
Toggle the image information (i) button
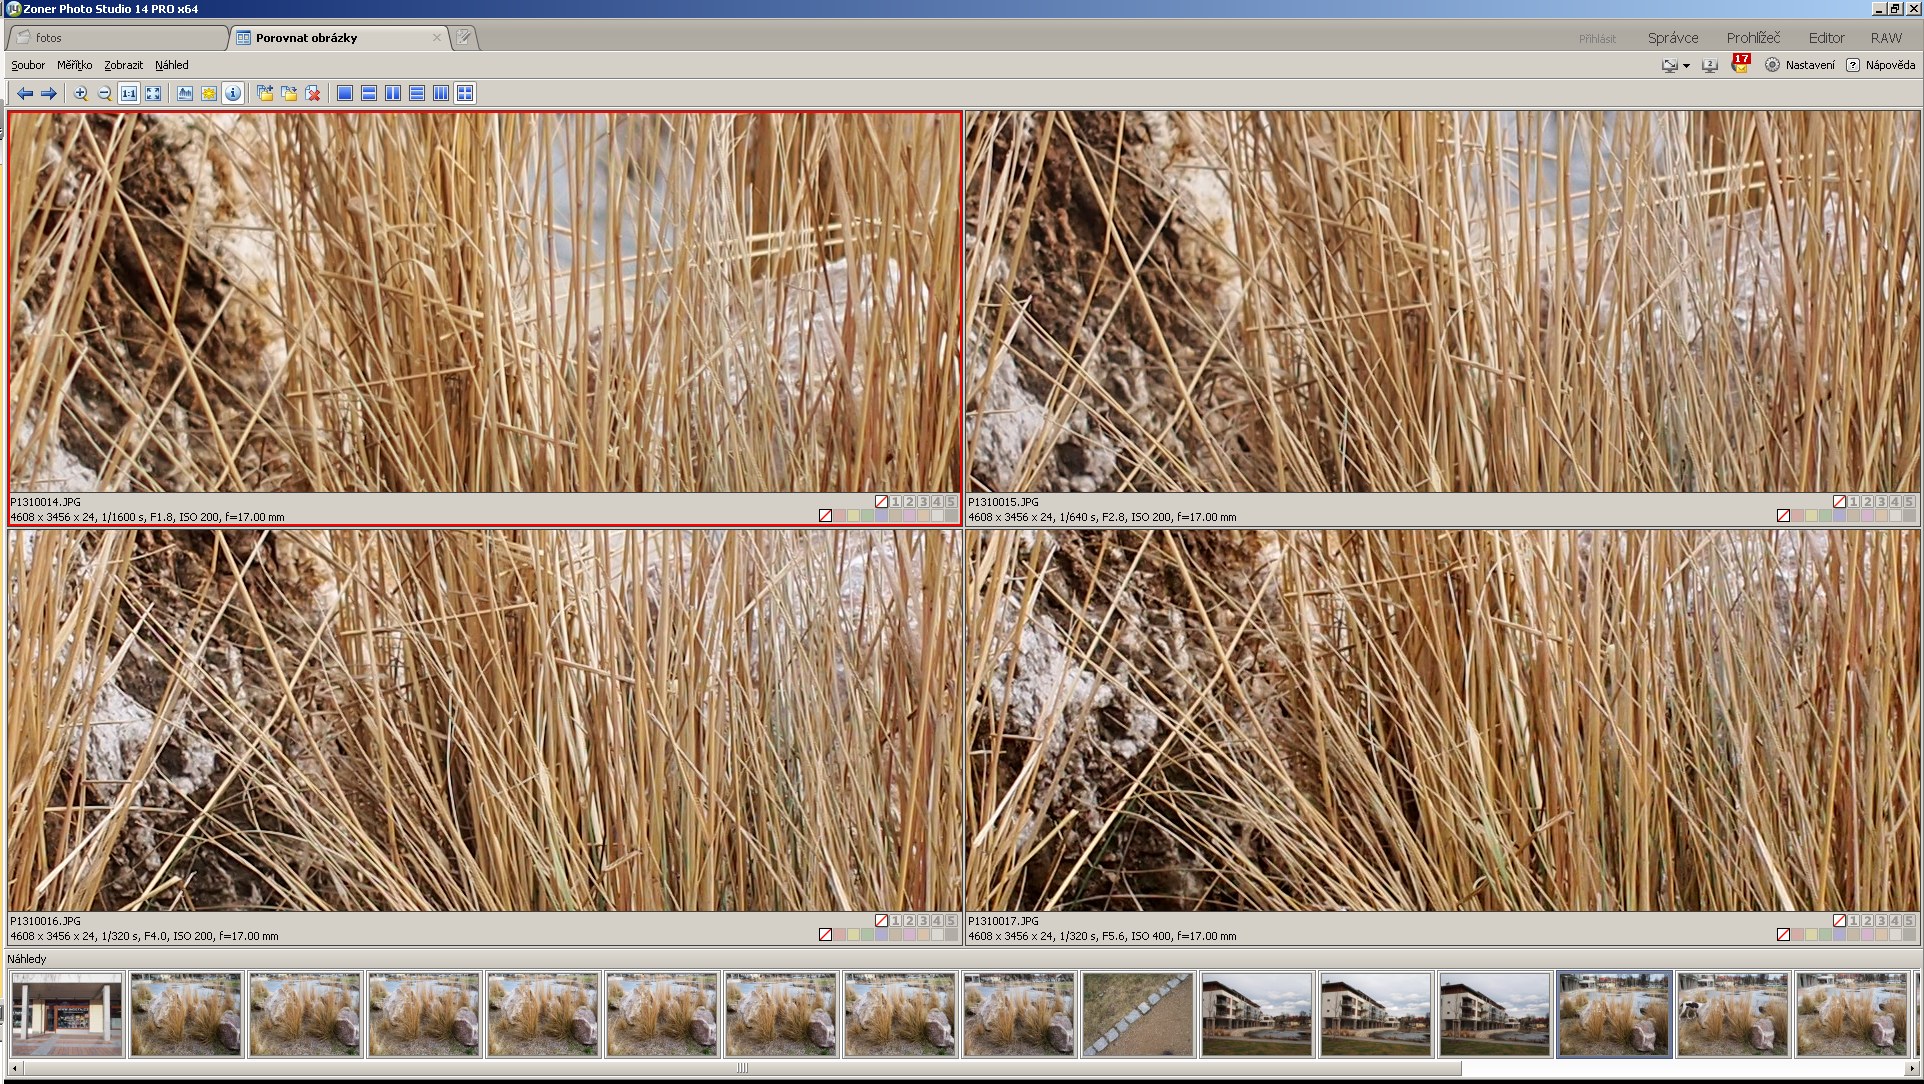(233, 93)
